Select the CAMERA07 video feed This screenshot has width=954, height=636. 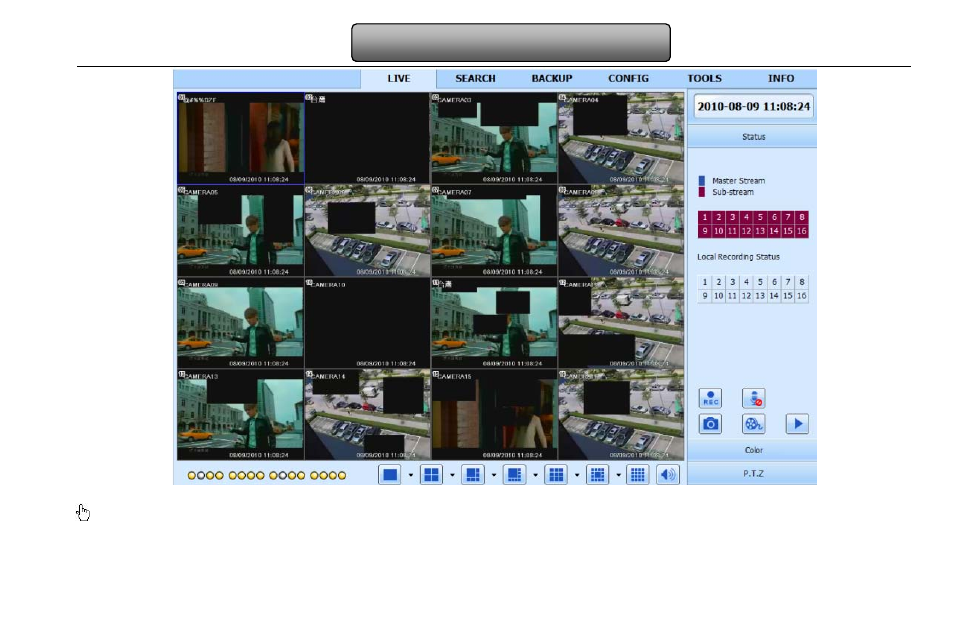[x=493, y=231]
